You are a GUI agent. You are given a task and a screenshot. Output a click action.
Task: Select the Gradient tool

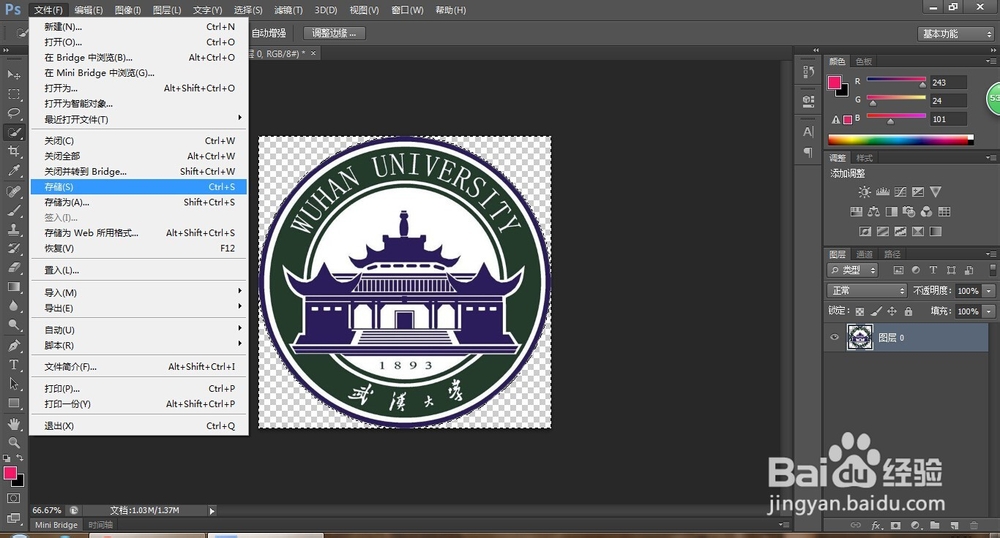pyautogui.click(x=13, y=287)
